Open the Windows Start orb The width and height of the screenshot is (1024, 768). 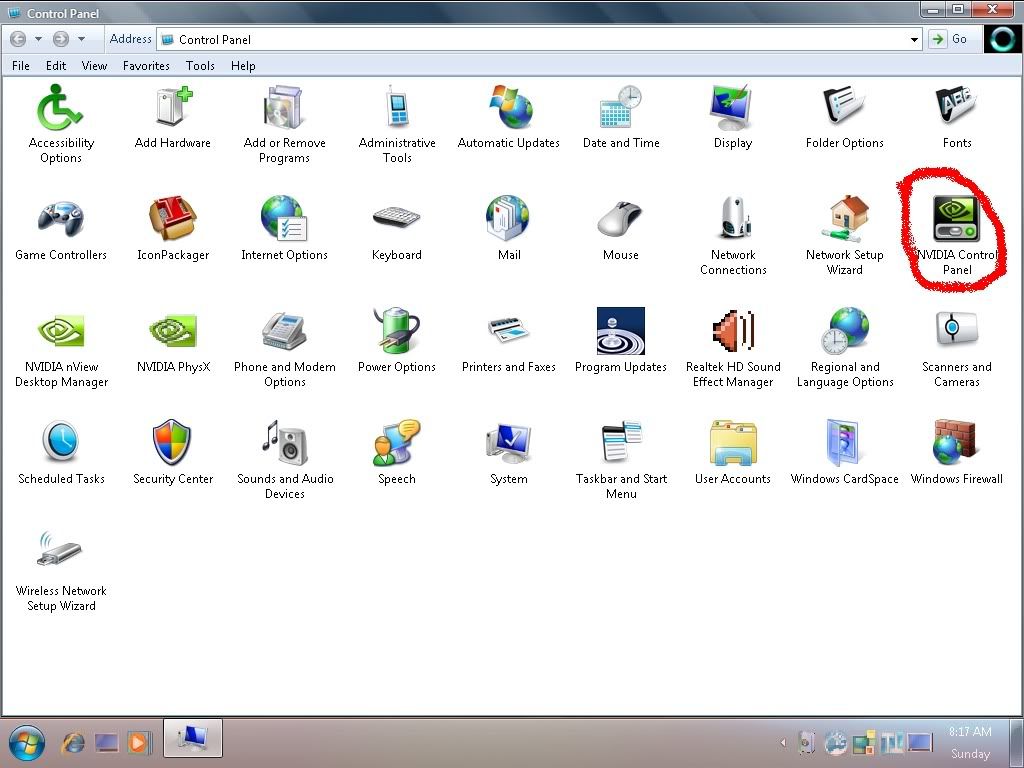click(x=26, y=743)
